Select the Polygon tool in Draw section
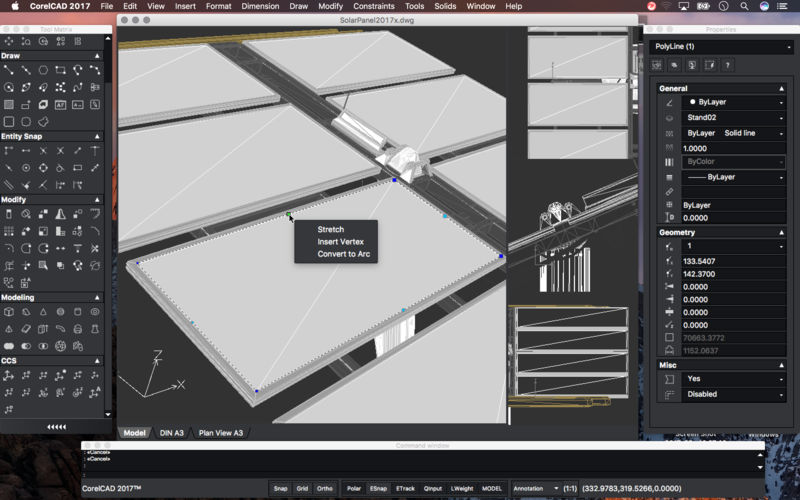The height and width of the screenshot is (500, 800). [43, 70]
